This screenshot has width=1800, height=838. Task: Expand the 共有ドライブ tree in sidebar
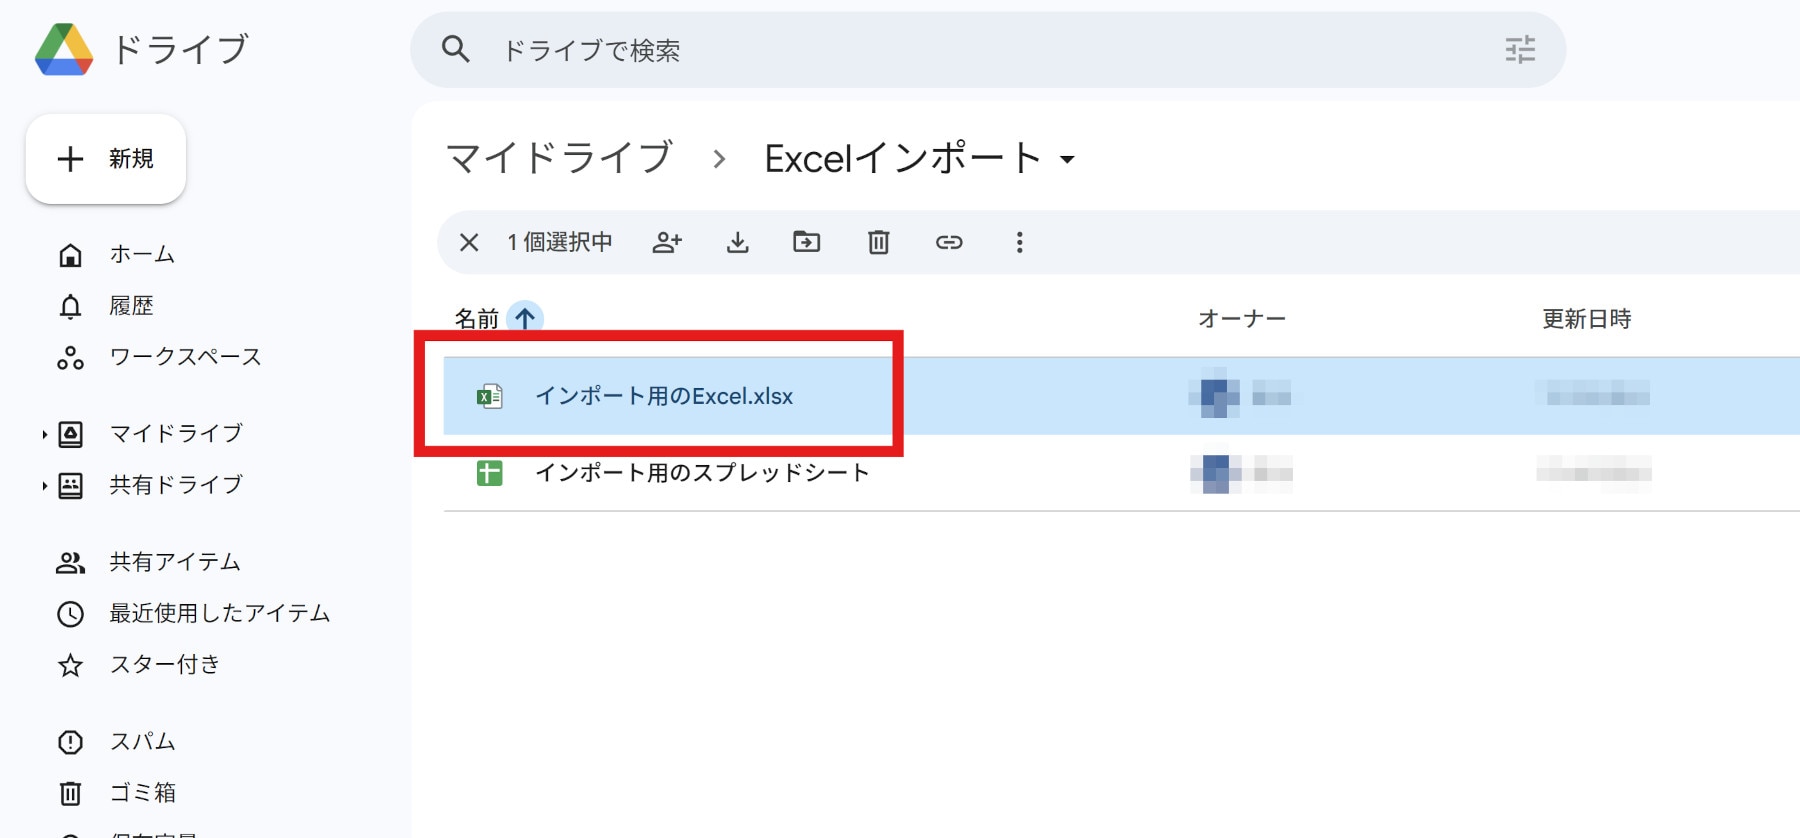pyautogui.click(x=44, y=486)
